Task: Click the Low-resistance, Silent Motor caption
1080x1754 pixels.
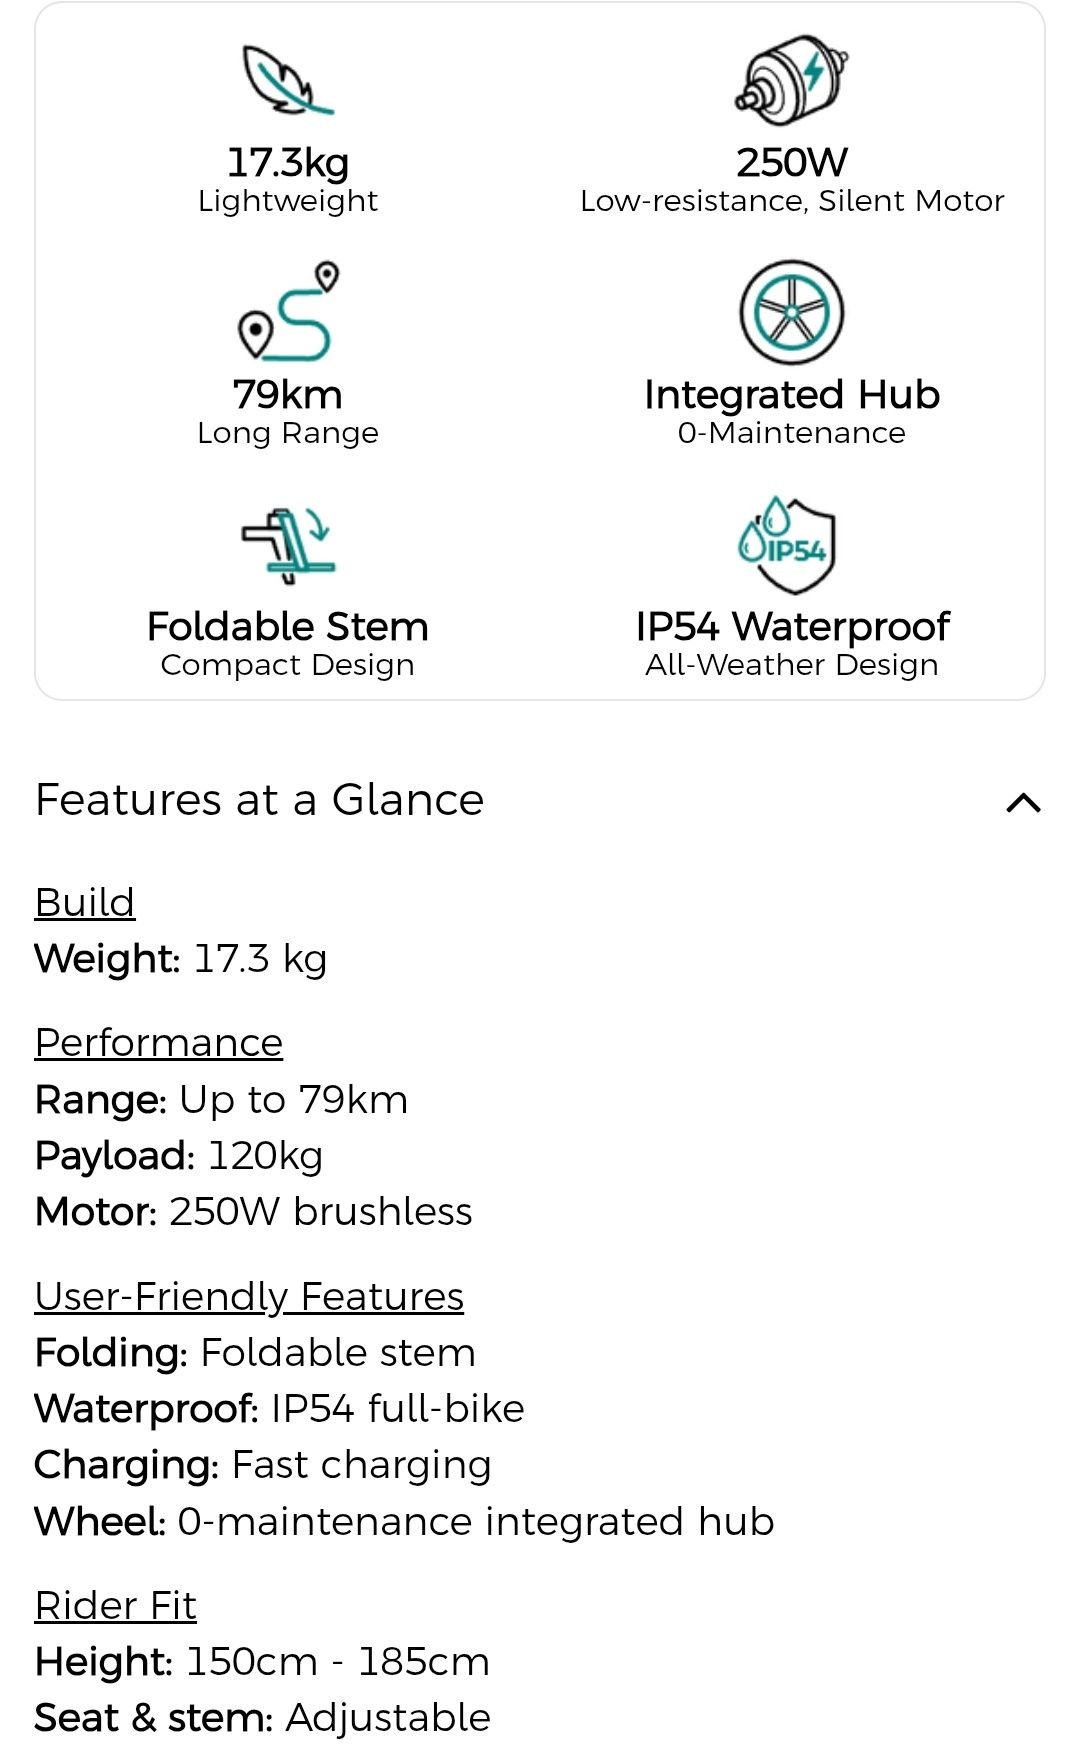Action: pyautogui.click(x=792, y=201)
